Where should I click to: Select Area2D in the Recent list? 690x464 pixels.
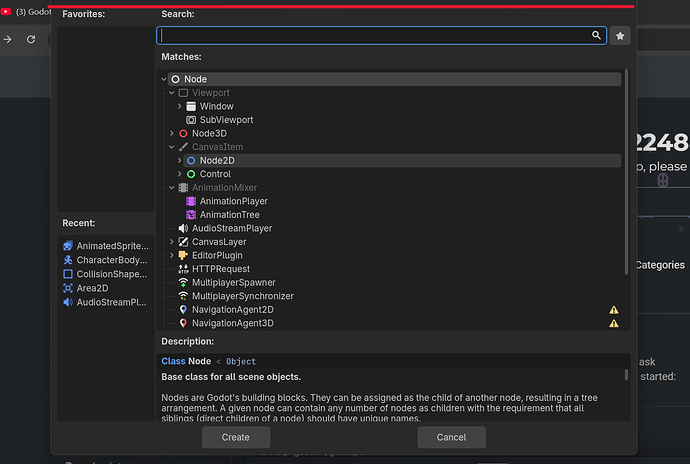[x=106, y=288]
